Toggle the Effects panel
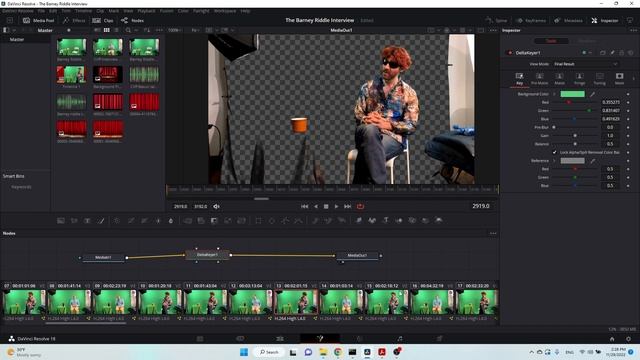The height and width of the screenshot is (360, 640). click(74, 20)
